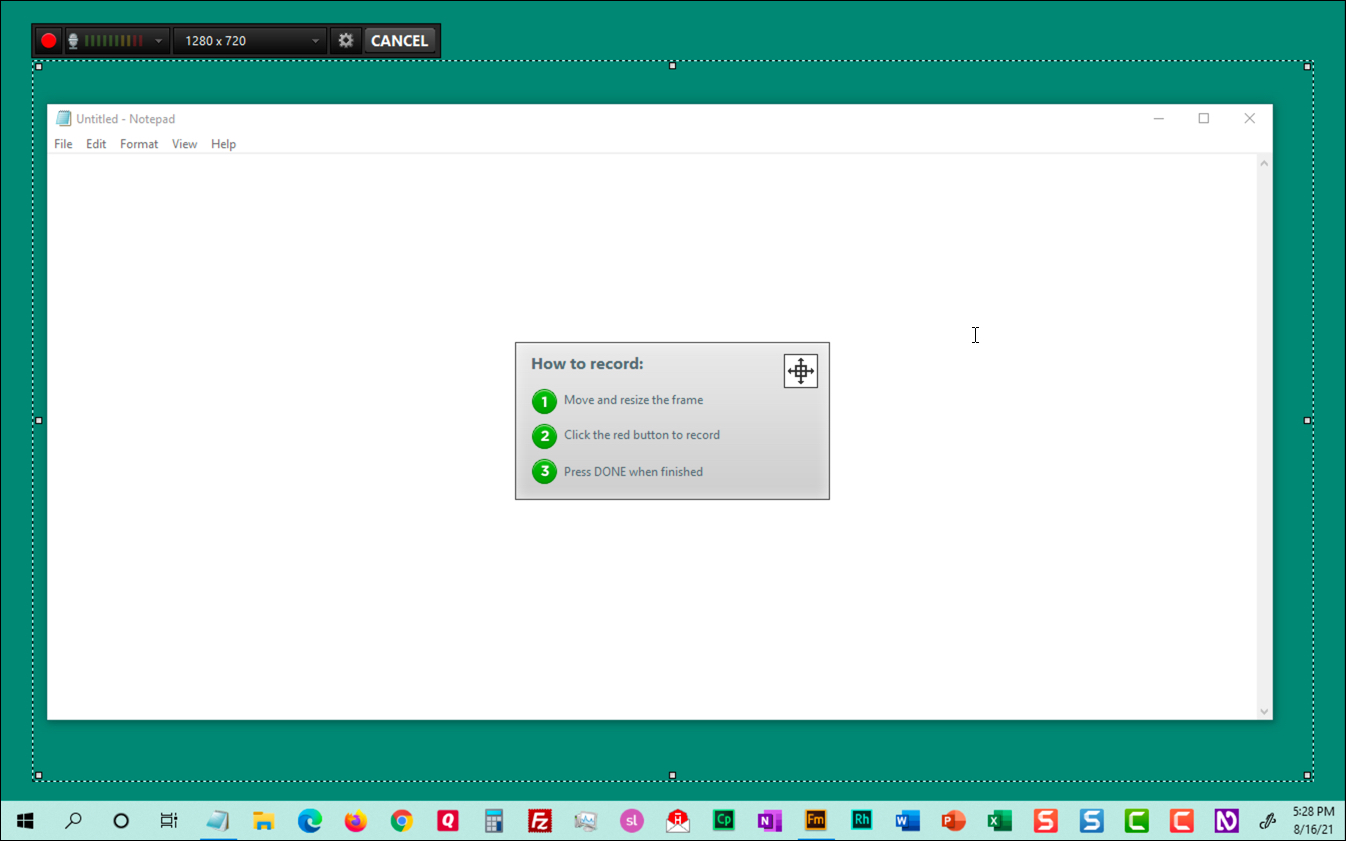Open the recorder settings gear
The image size is (1346, 841).
[x=345, y=41]
